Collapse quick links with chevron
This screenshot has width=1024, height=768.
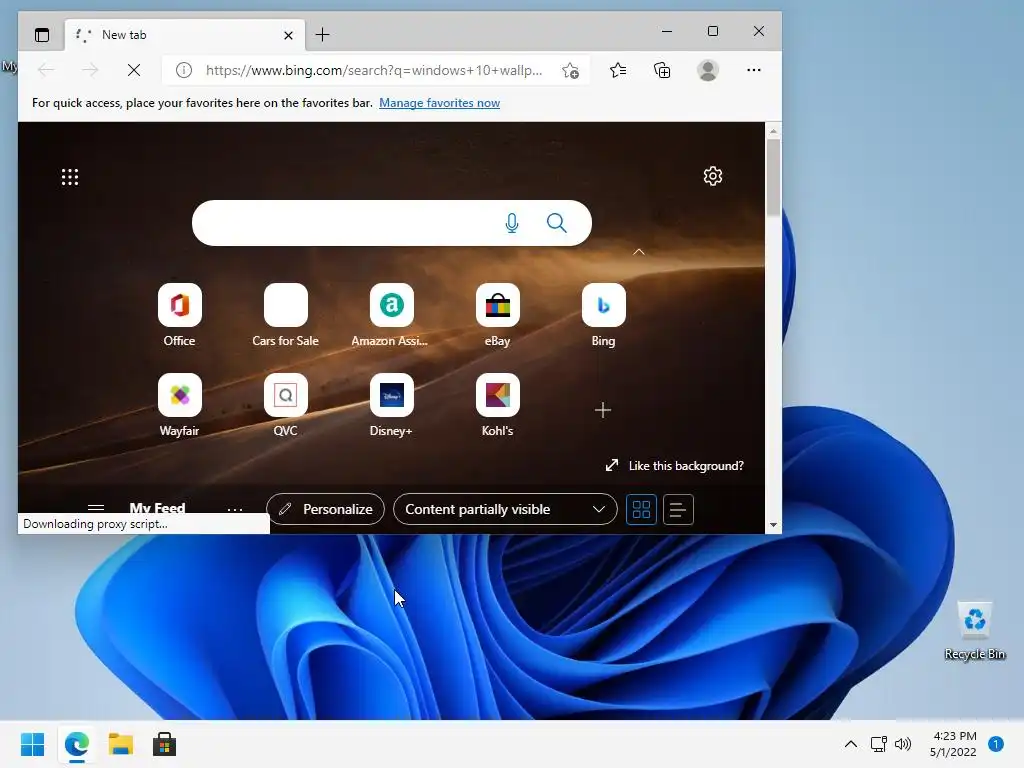pyautogui.click(x=639, y=251)
